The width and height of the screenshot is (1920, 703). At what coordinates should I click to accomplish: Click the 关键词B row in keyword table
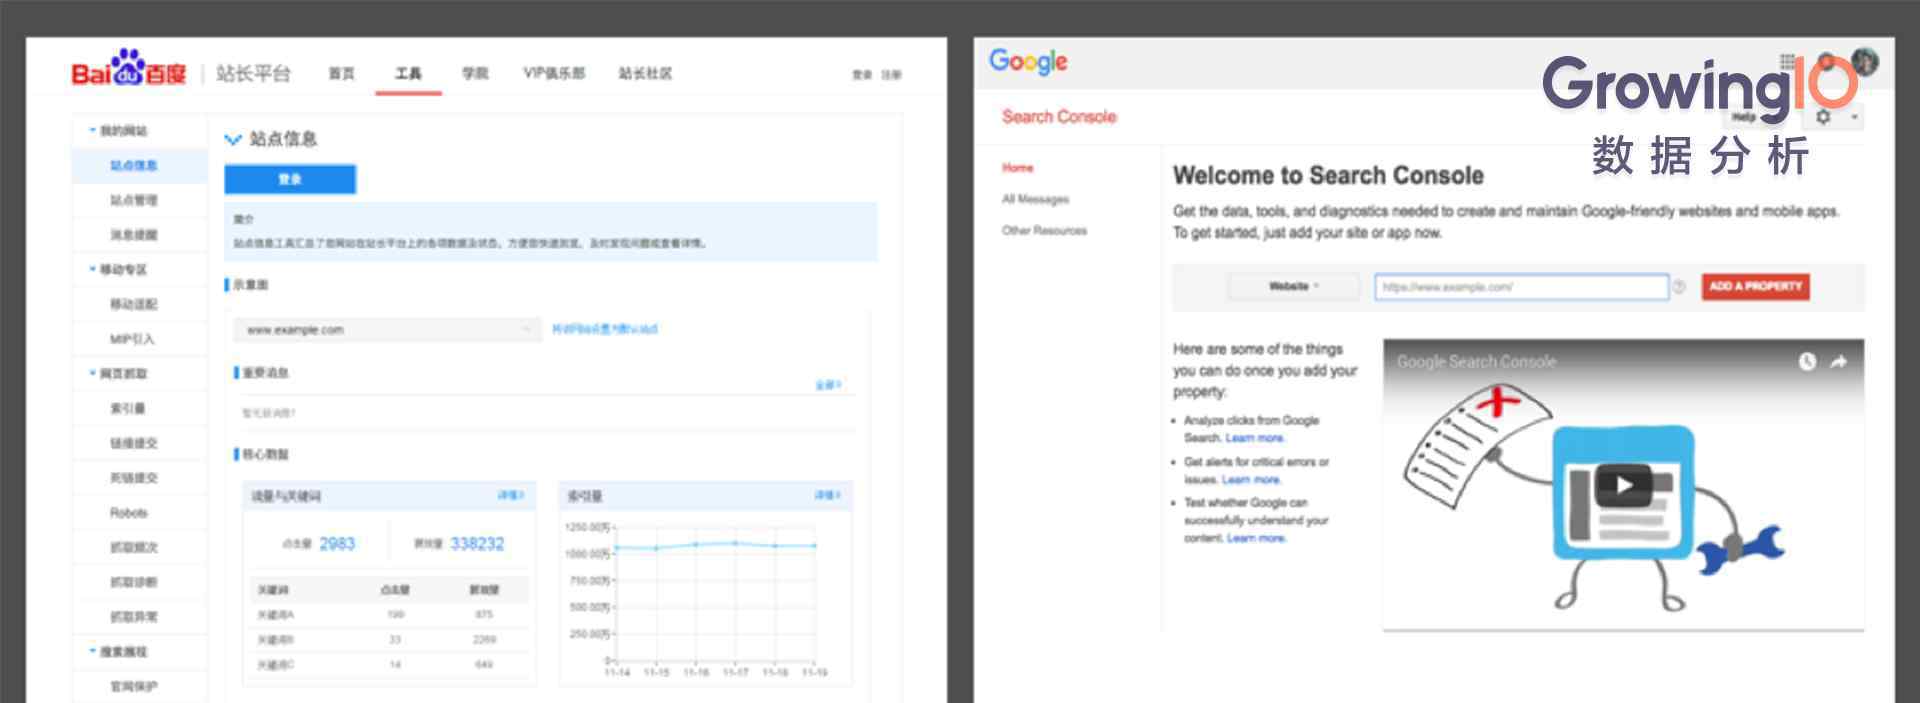point(388,639)
